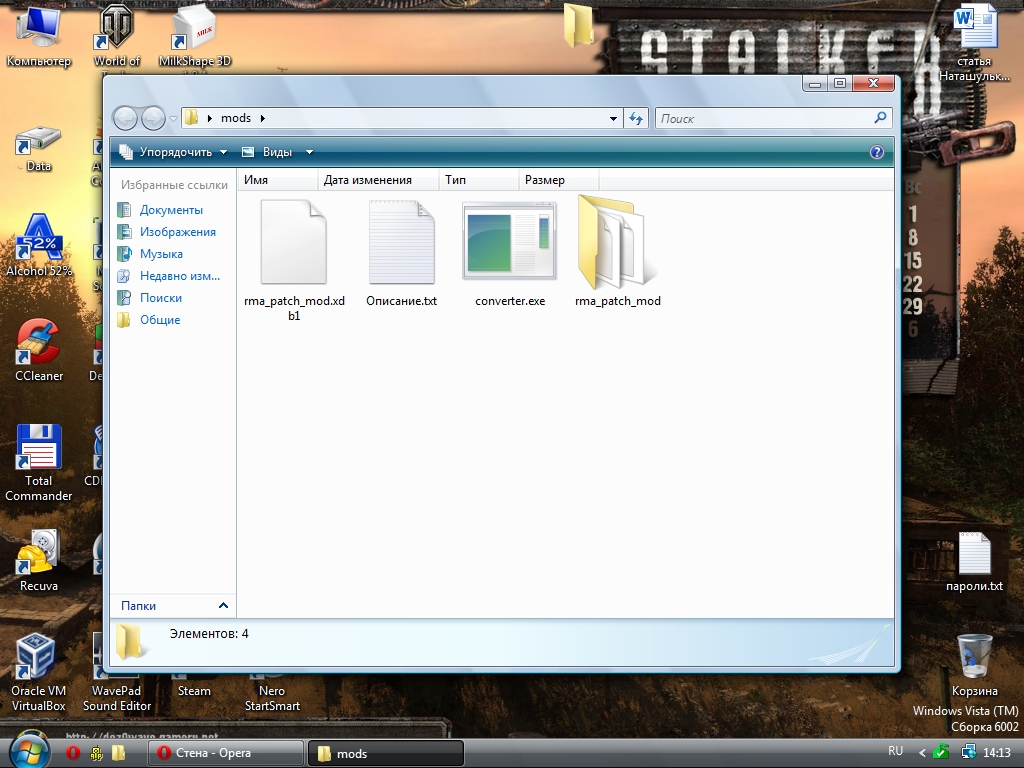Select the rma_patch_mod.xdb1 file
This screenshot has height=768, width=1024.
click(293, 243)
